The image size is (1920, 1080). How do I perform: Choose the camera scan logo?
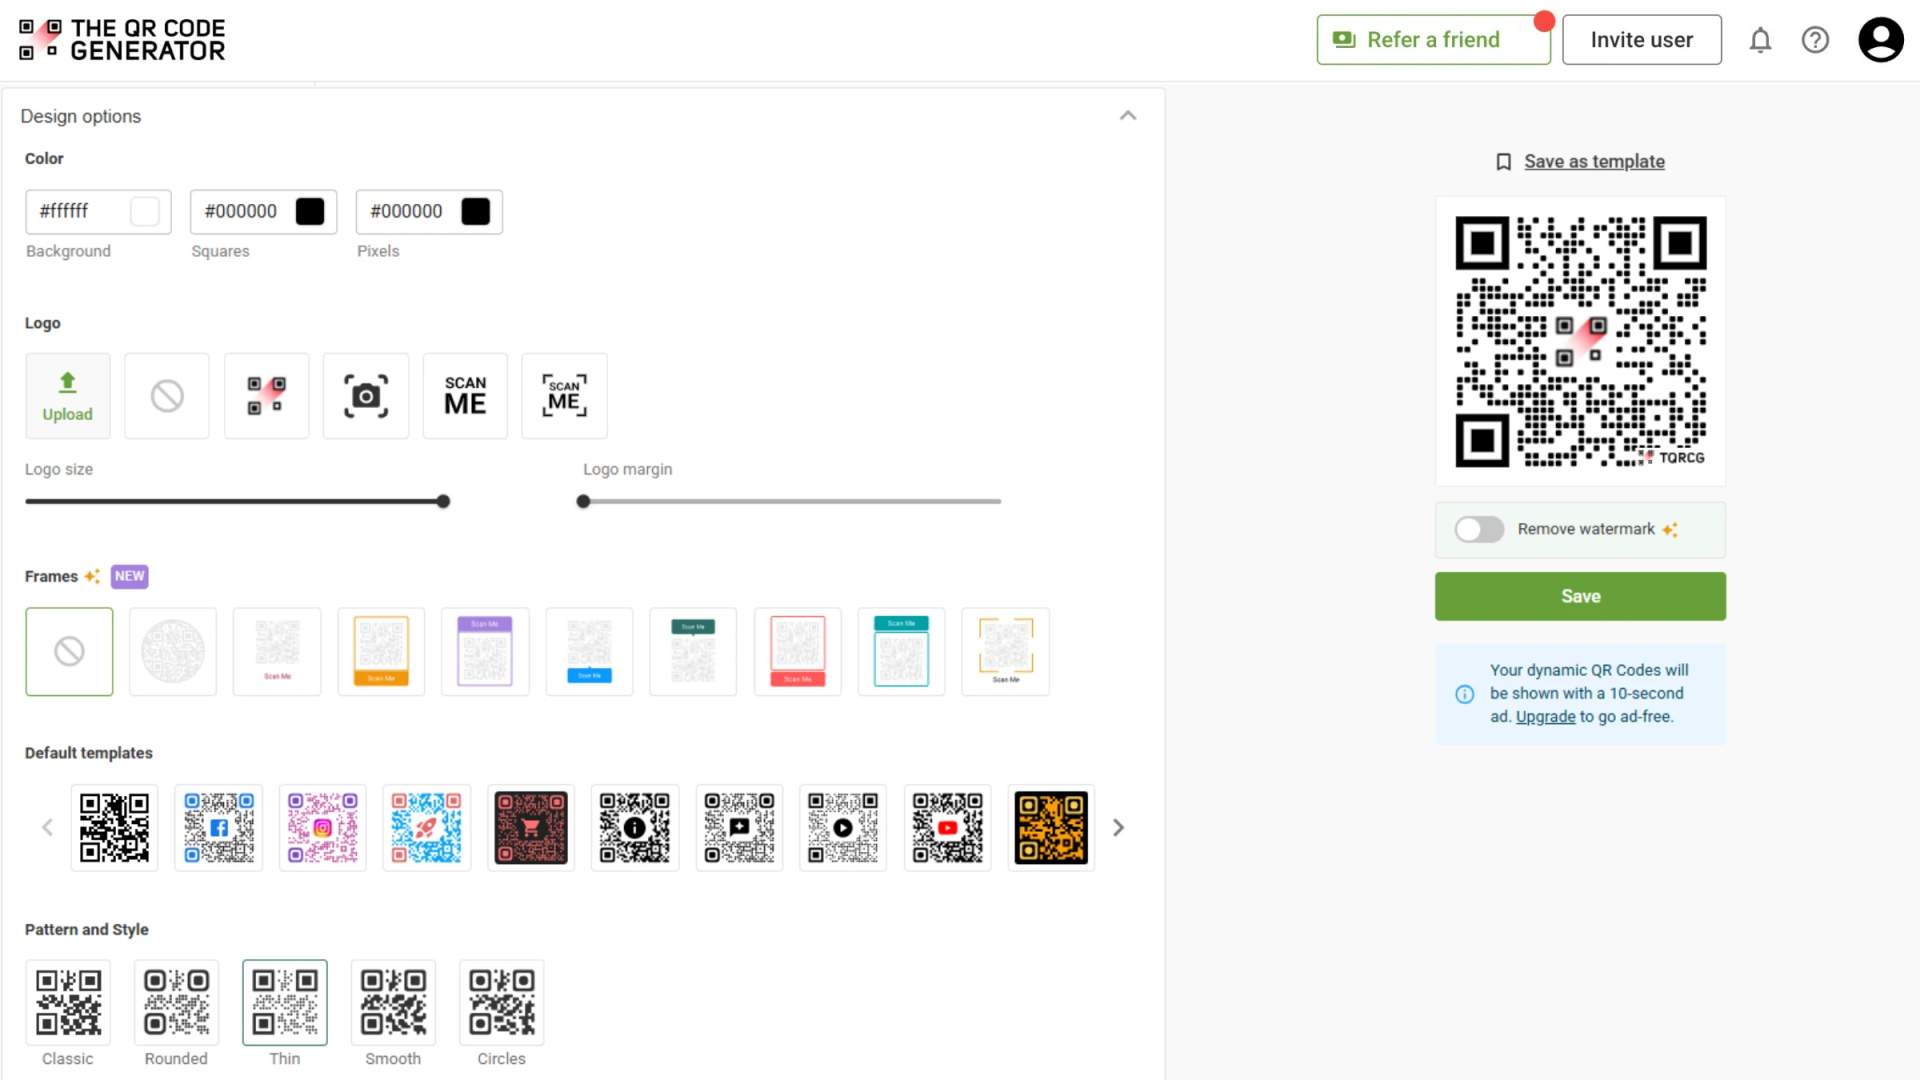point(366,396)
